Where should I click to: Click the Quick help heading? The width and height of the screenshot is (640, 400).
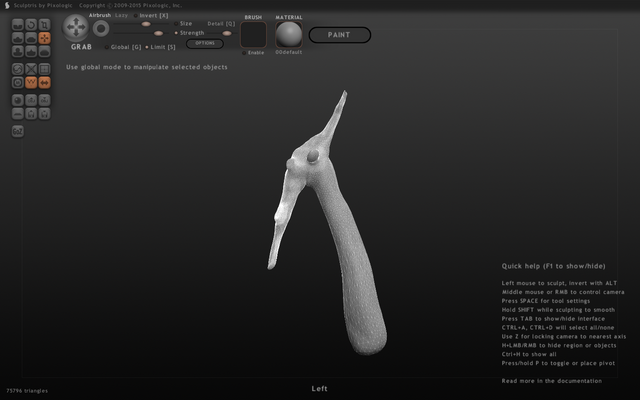point(553,266)
